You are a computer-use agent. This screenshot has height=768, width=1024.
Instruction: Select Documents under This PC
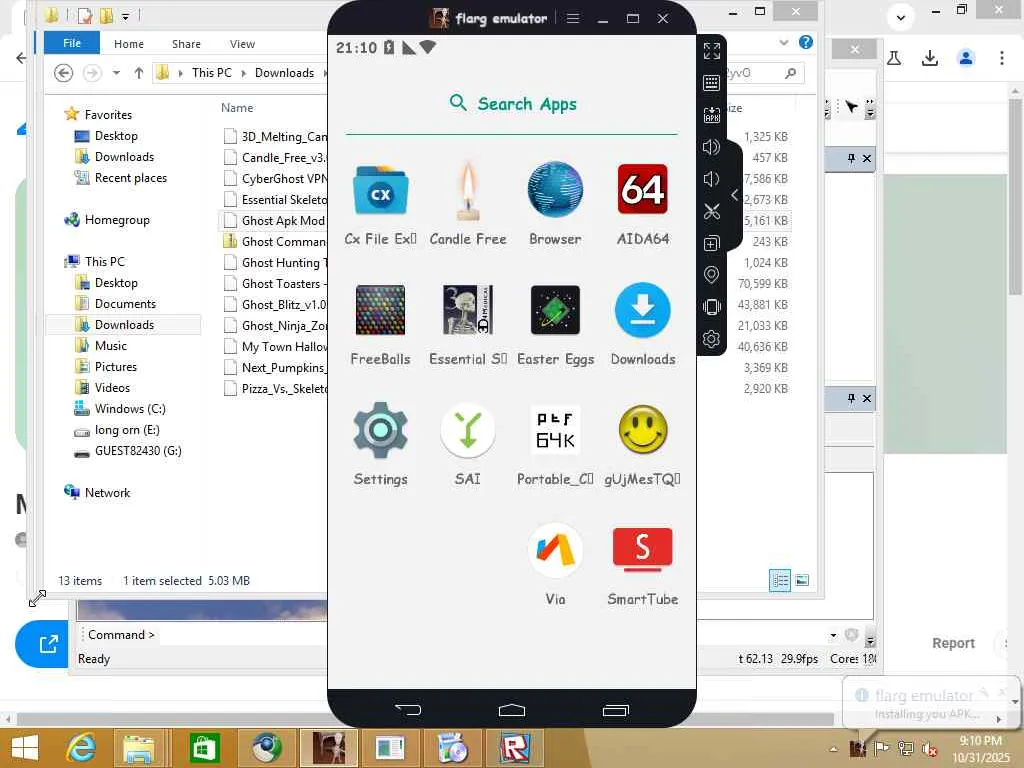[125, 304]
